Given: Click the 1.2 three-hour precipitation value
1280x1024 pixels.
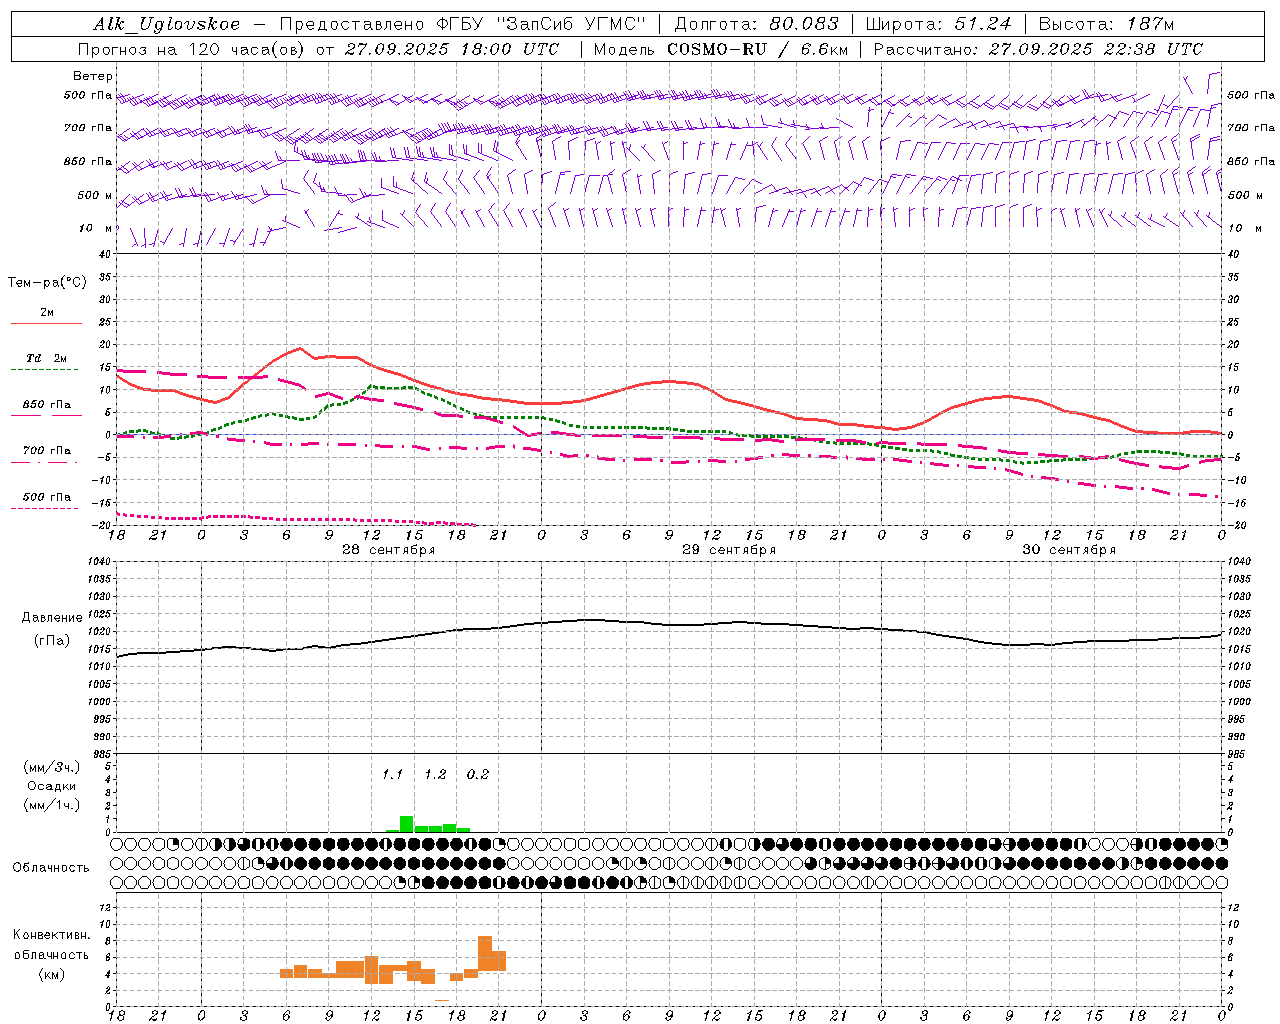Looking at the screenshot, I should (x=435, y=775).
